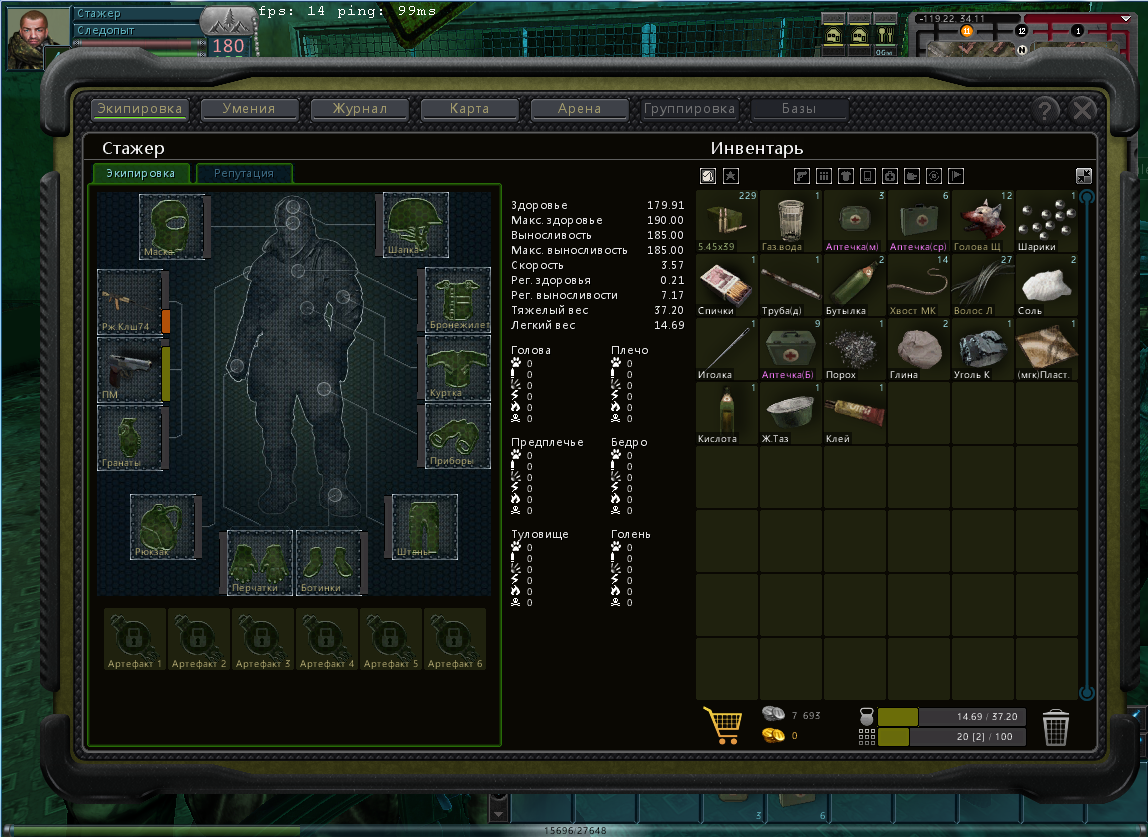1148x837 pixels.
Task: Click the ПМ pistol slot
Action: 130,370
